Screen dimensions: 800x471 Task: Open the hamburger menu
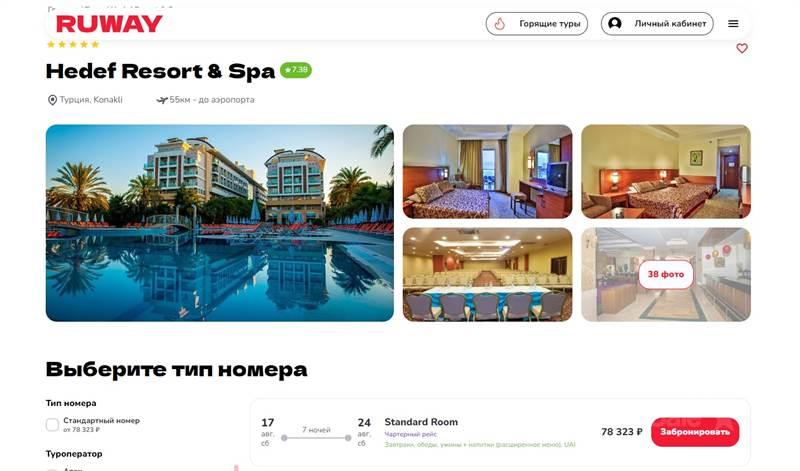pyautogui.click(x=733, y=23)
